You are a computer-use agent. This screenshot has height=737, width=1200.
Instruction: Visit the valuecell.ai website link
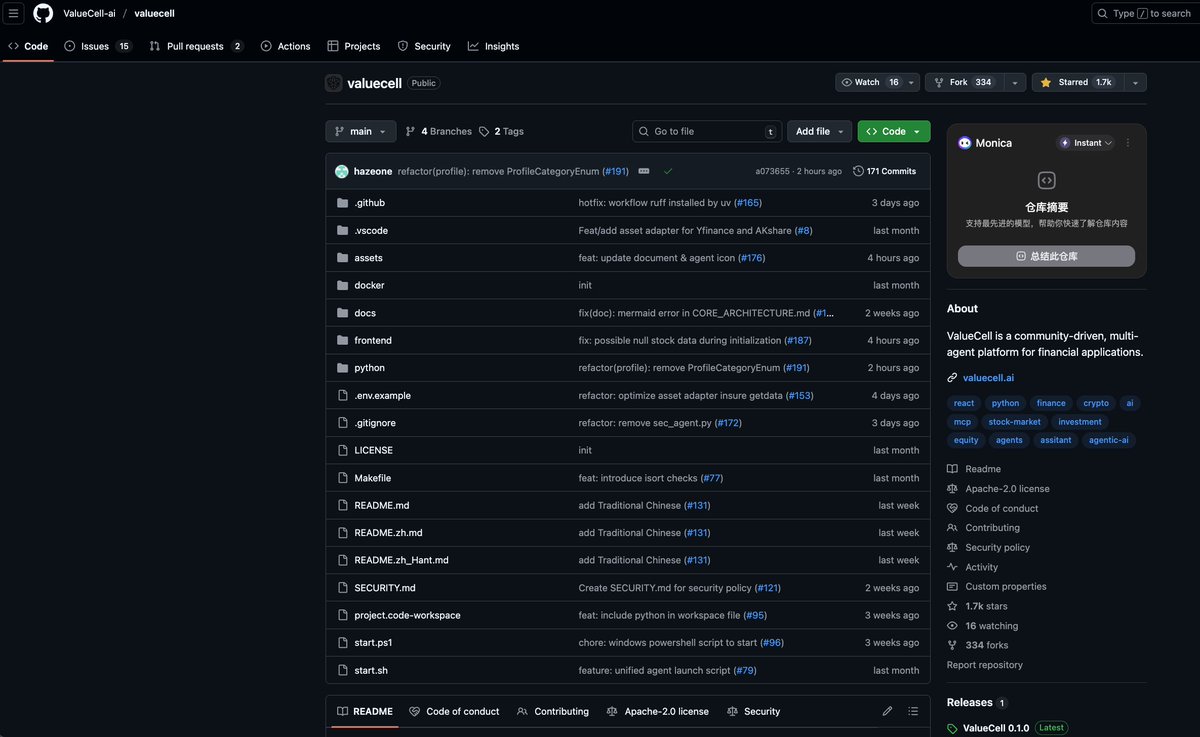pyautogui.click(x=987, y=377)
